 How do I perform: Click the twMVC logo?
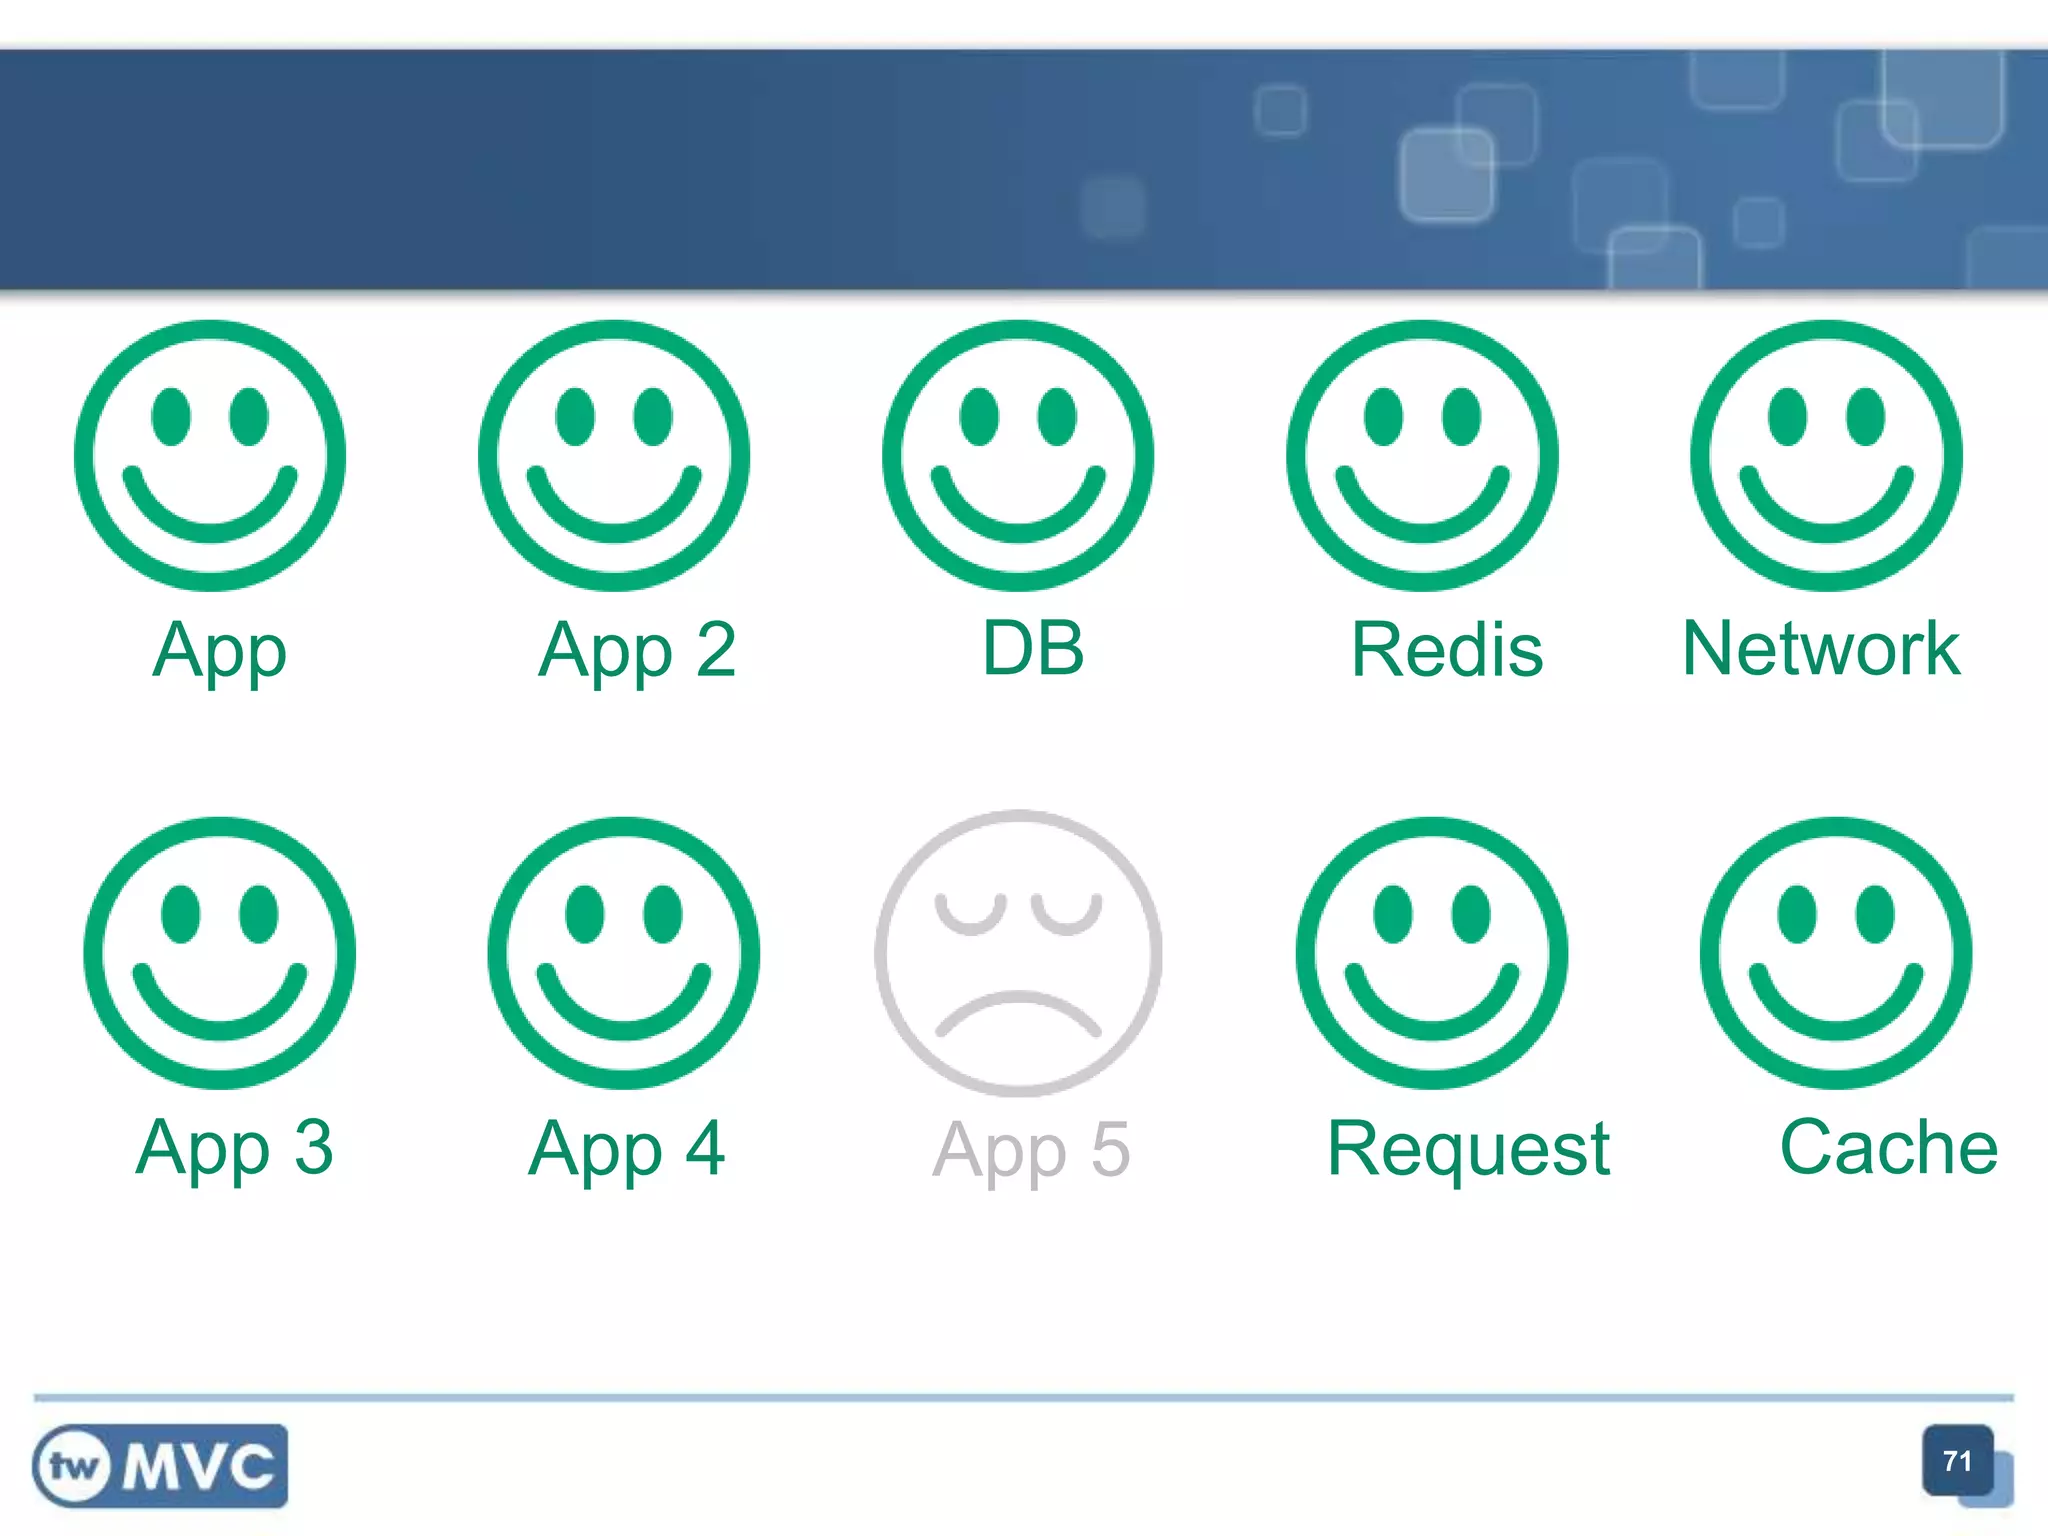(160, 1466)
